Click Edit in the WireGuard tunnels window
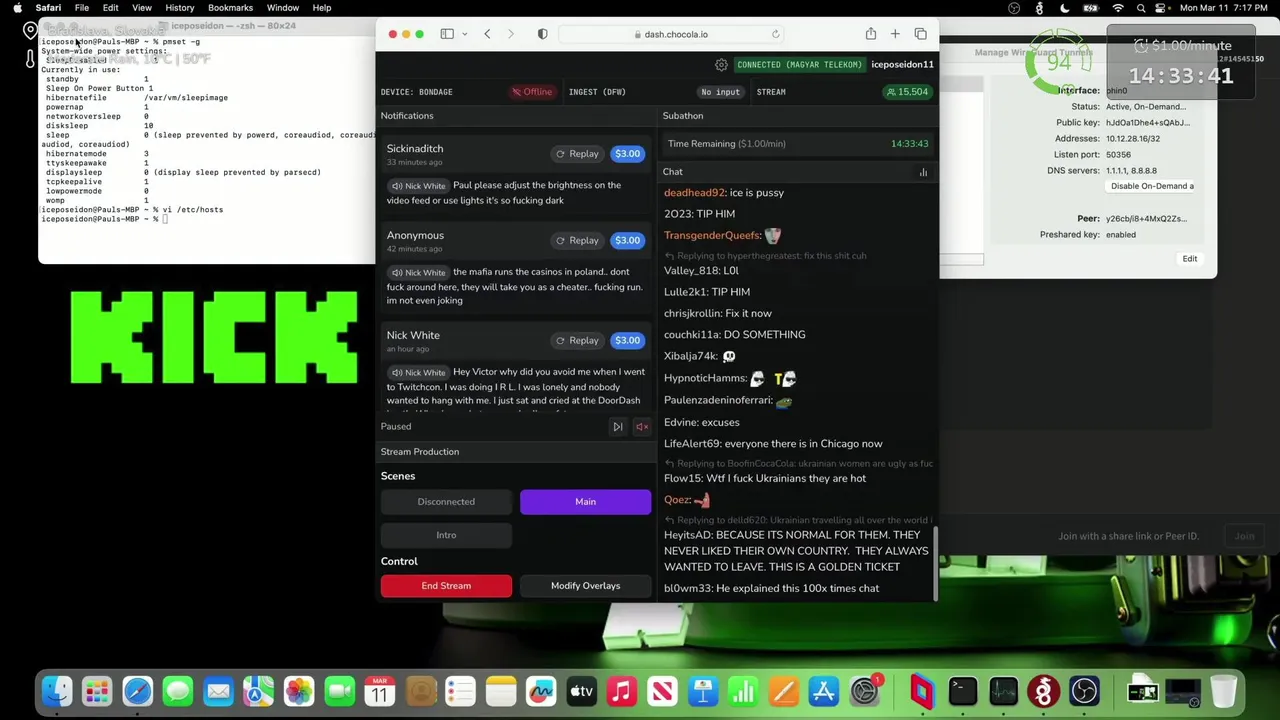This screenshot has width=1280, height=720. (1190, 259)
